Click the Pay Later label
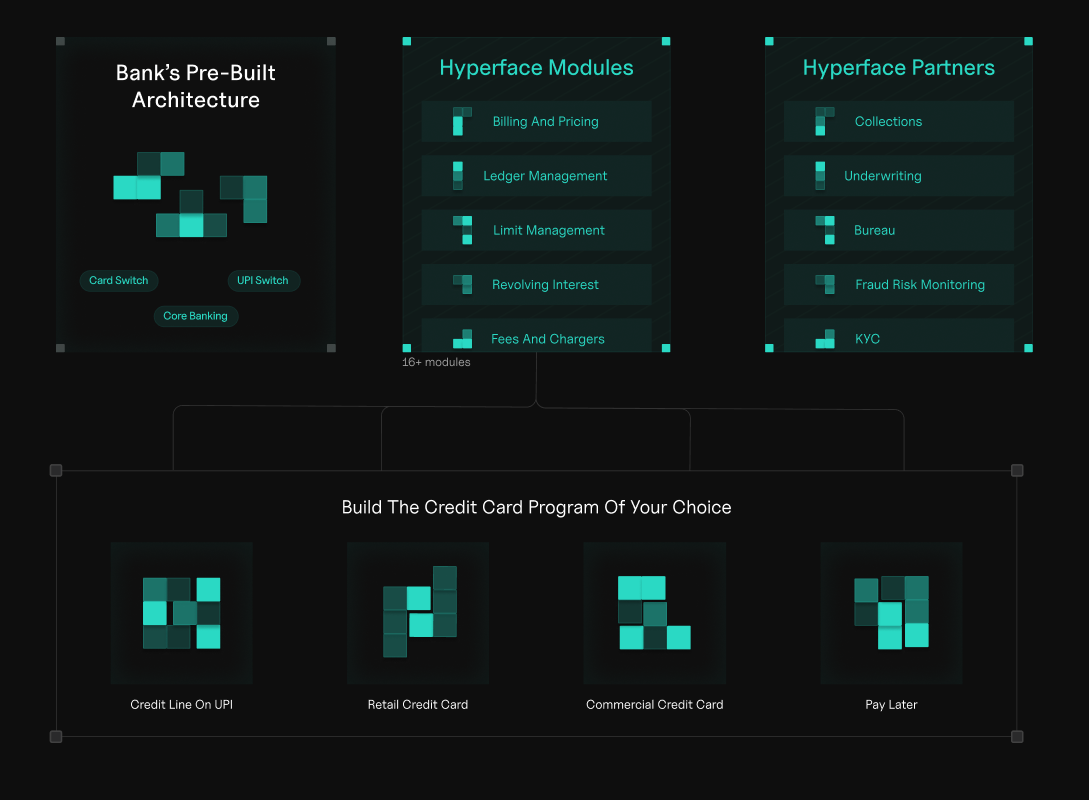The width and height of the screenshot is (1089, 800). pyautogui.click(x=891, y=704)
